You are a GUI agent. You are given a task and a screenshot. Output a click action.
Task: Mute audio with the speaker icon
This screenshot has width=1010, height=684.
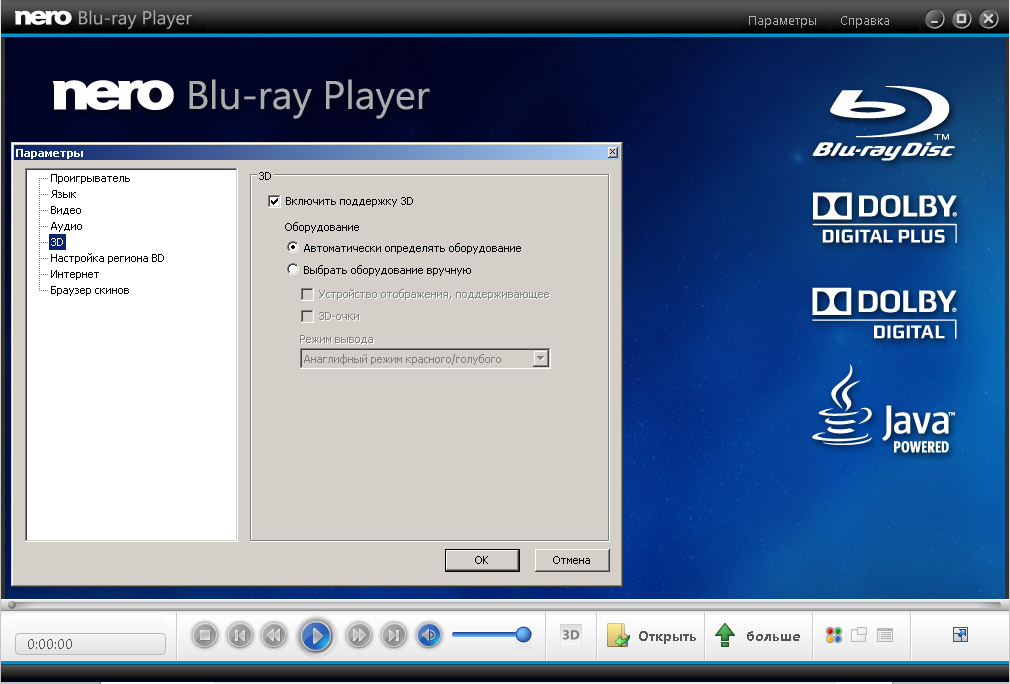(428, 636)
